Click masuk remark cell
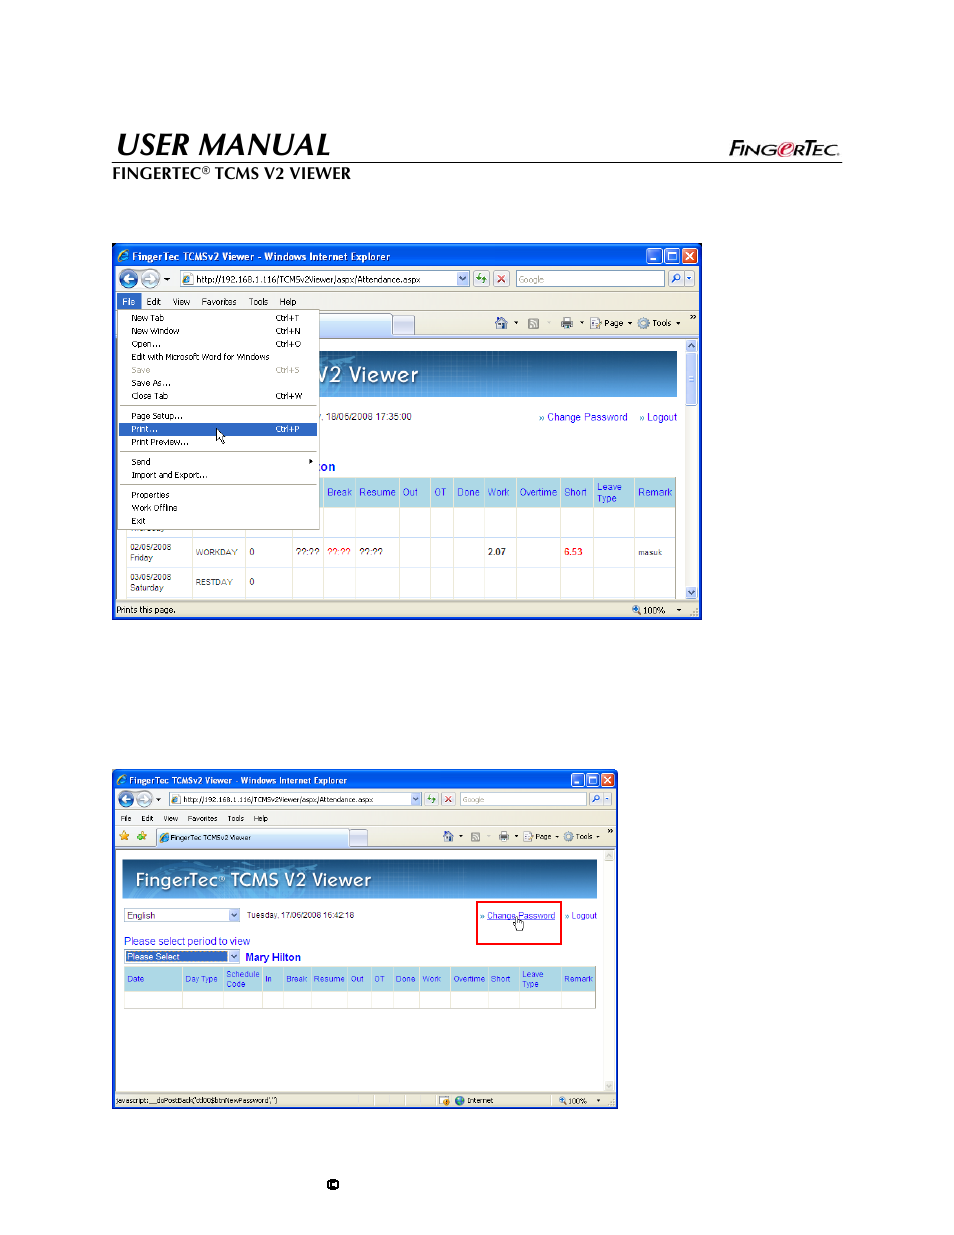954x1235 pixels. [x=651, y=552]
